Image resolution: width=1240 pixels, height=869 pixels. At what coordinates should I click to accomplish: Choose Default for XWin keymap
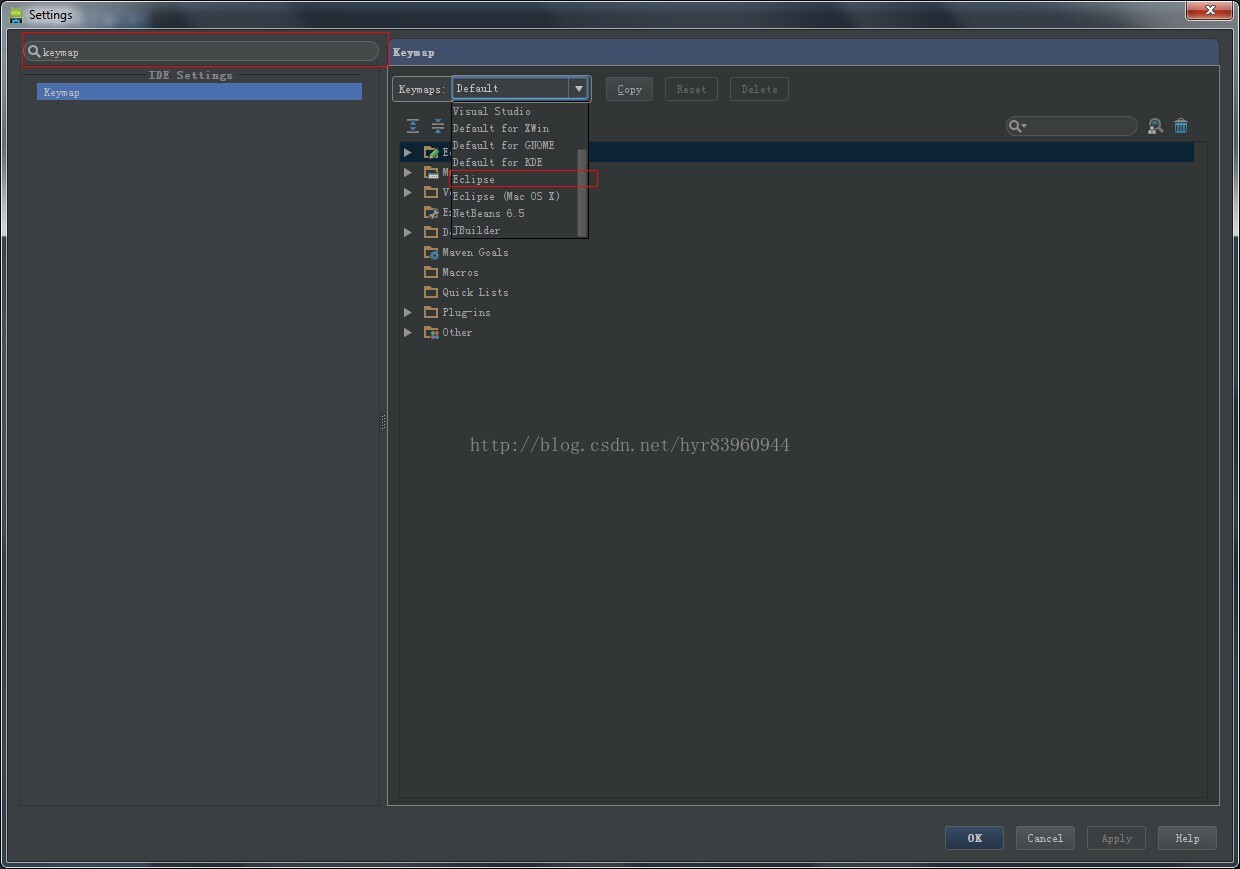(515, 128)
